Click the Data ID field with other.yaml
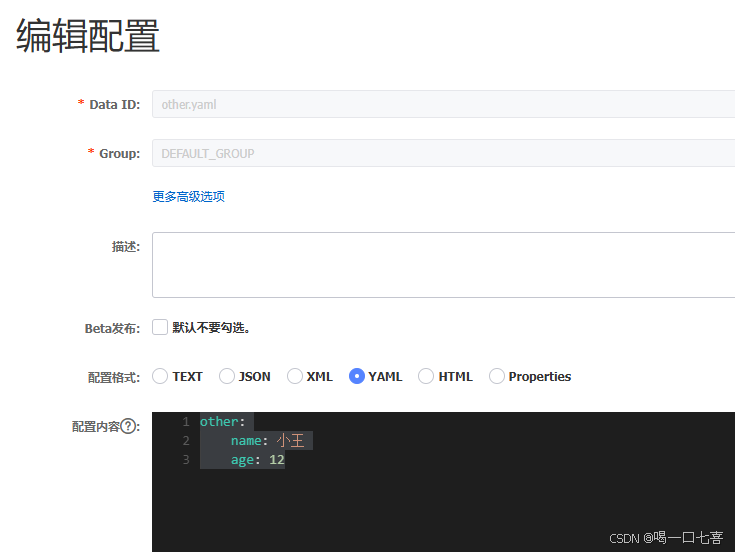735x552 pixels. point(443,104)
